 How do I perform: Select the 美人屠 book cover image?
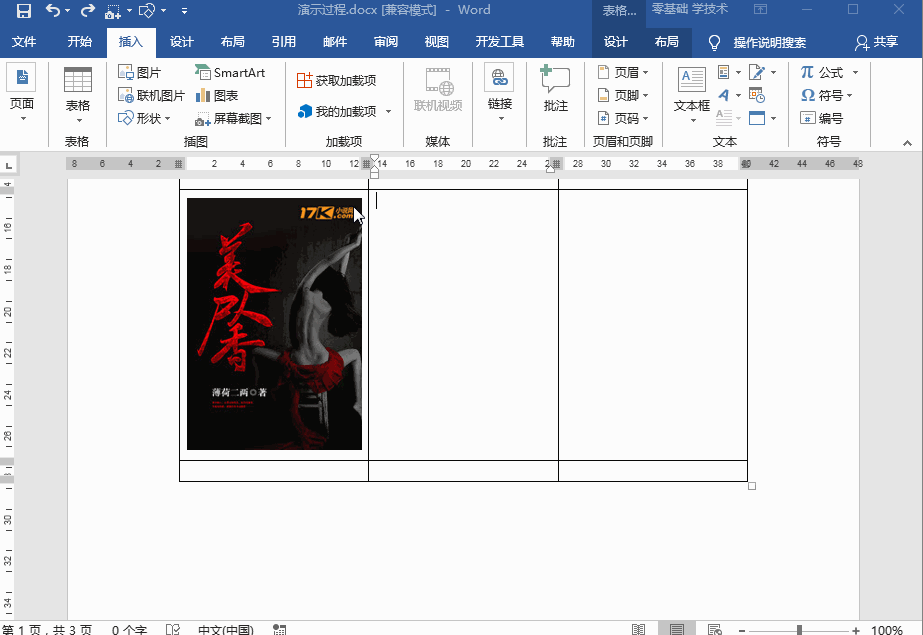point(274,324)
